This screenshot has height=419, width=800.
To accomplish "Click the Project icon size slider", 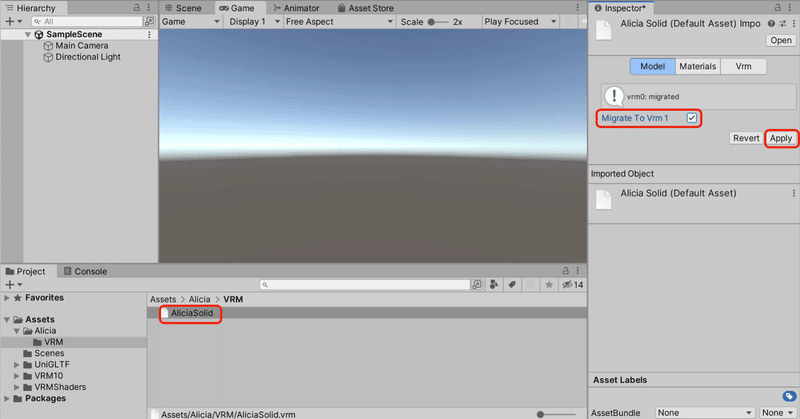I will pyautogui.click(x=557, y=414).
